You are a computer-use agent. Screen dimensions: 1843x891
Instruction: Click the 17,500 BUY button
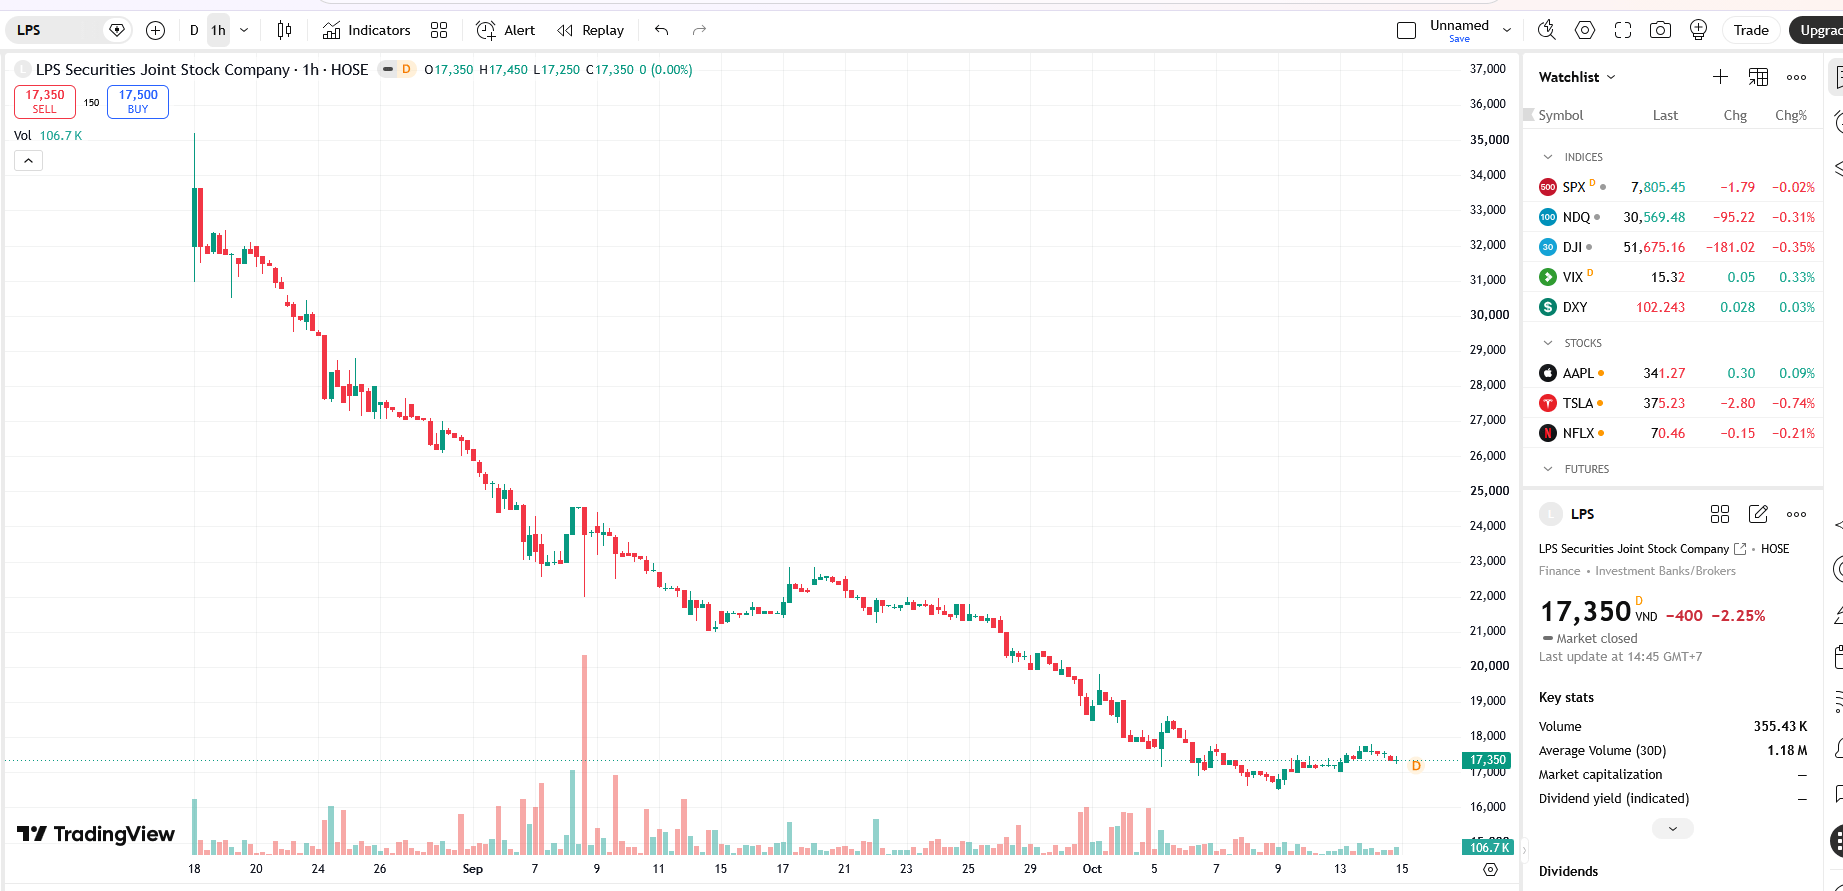click(138, 101)
